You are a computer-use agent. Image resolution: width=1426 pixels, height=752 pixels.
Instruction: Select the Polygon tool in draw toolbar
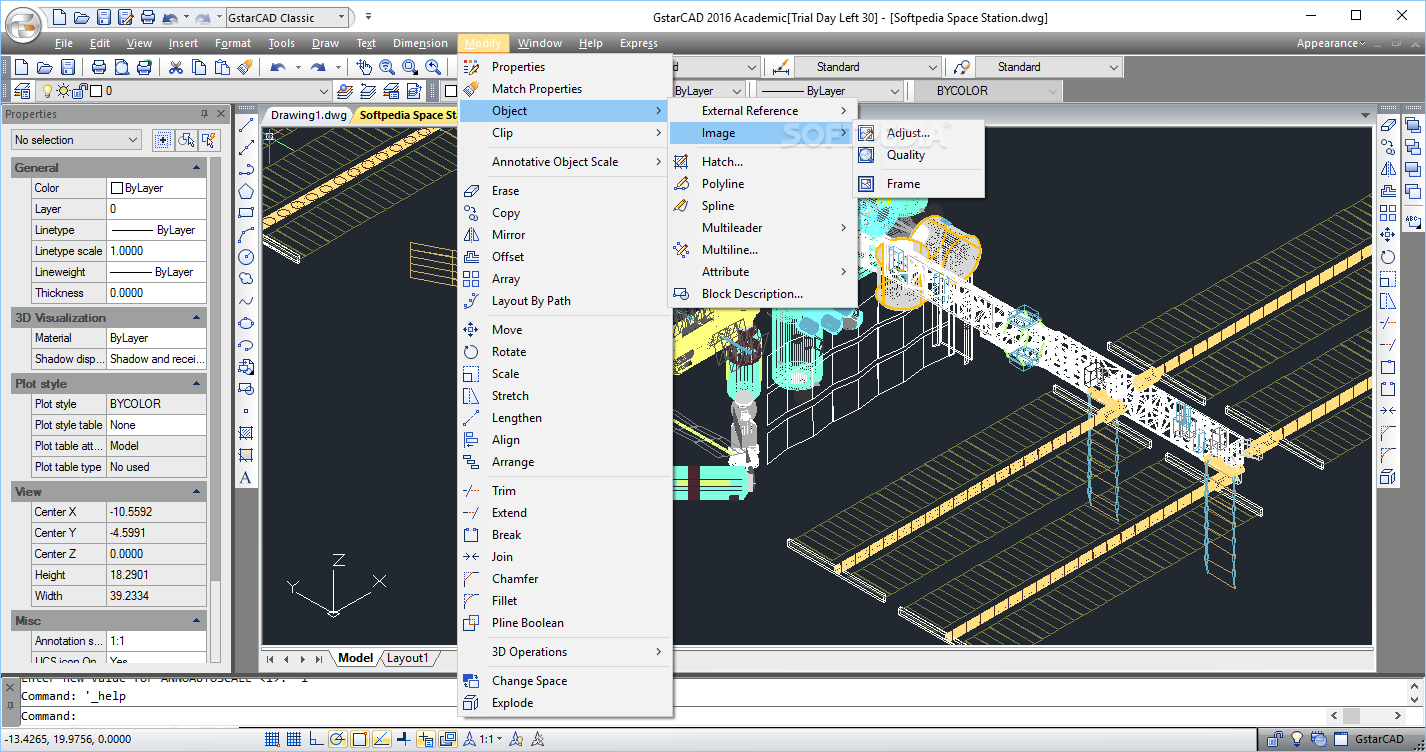pyautogui.click(x=246, y=191)
